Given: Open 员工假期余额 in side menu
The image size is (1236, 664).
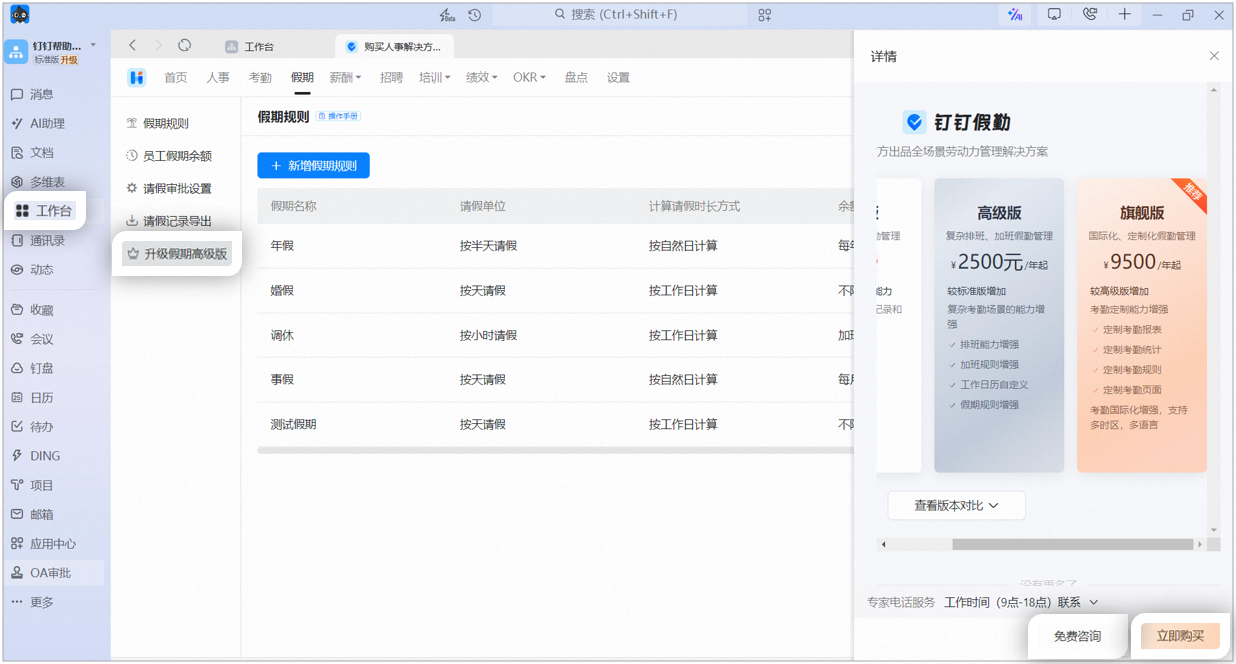Looking at the screenshot, I should click(169, 156).
